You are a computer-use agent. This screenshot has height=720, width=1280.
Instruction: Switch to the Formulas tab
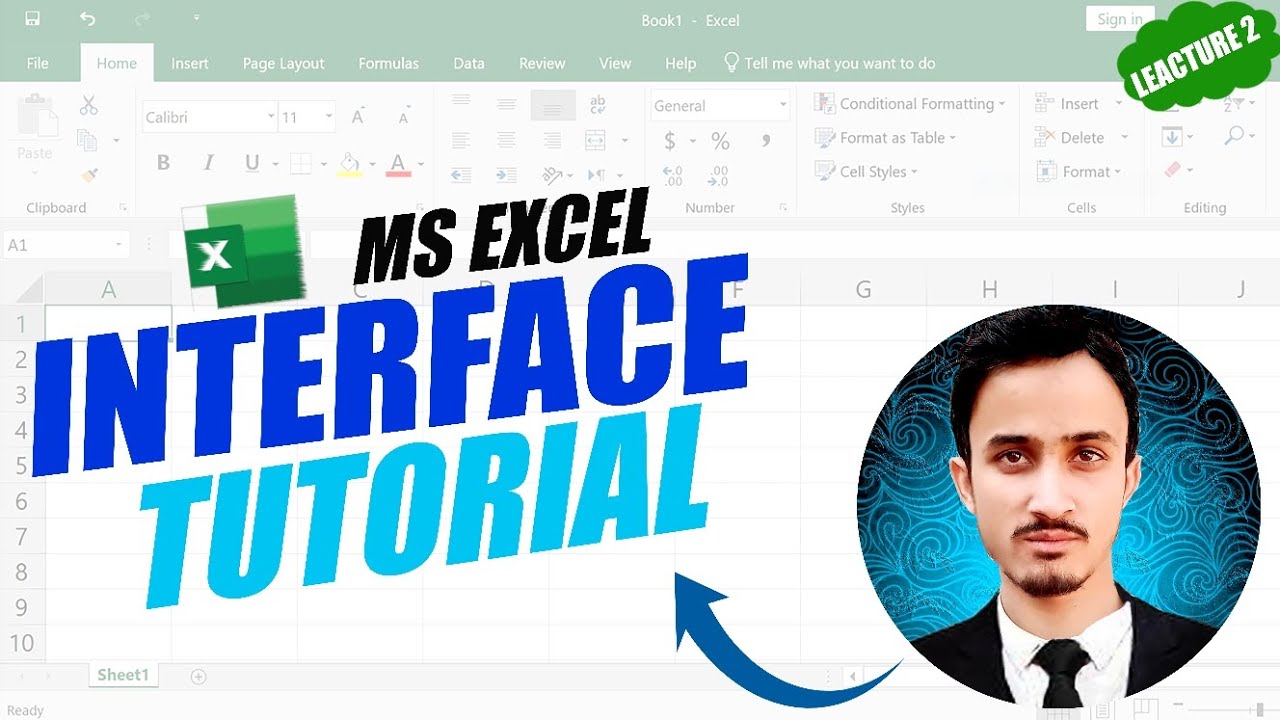coord(389,63)
